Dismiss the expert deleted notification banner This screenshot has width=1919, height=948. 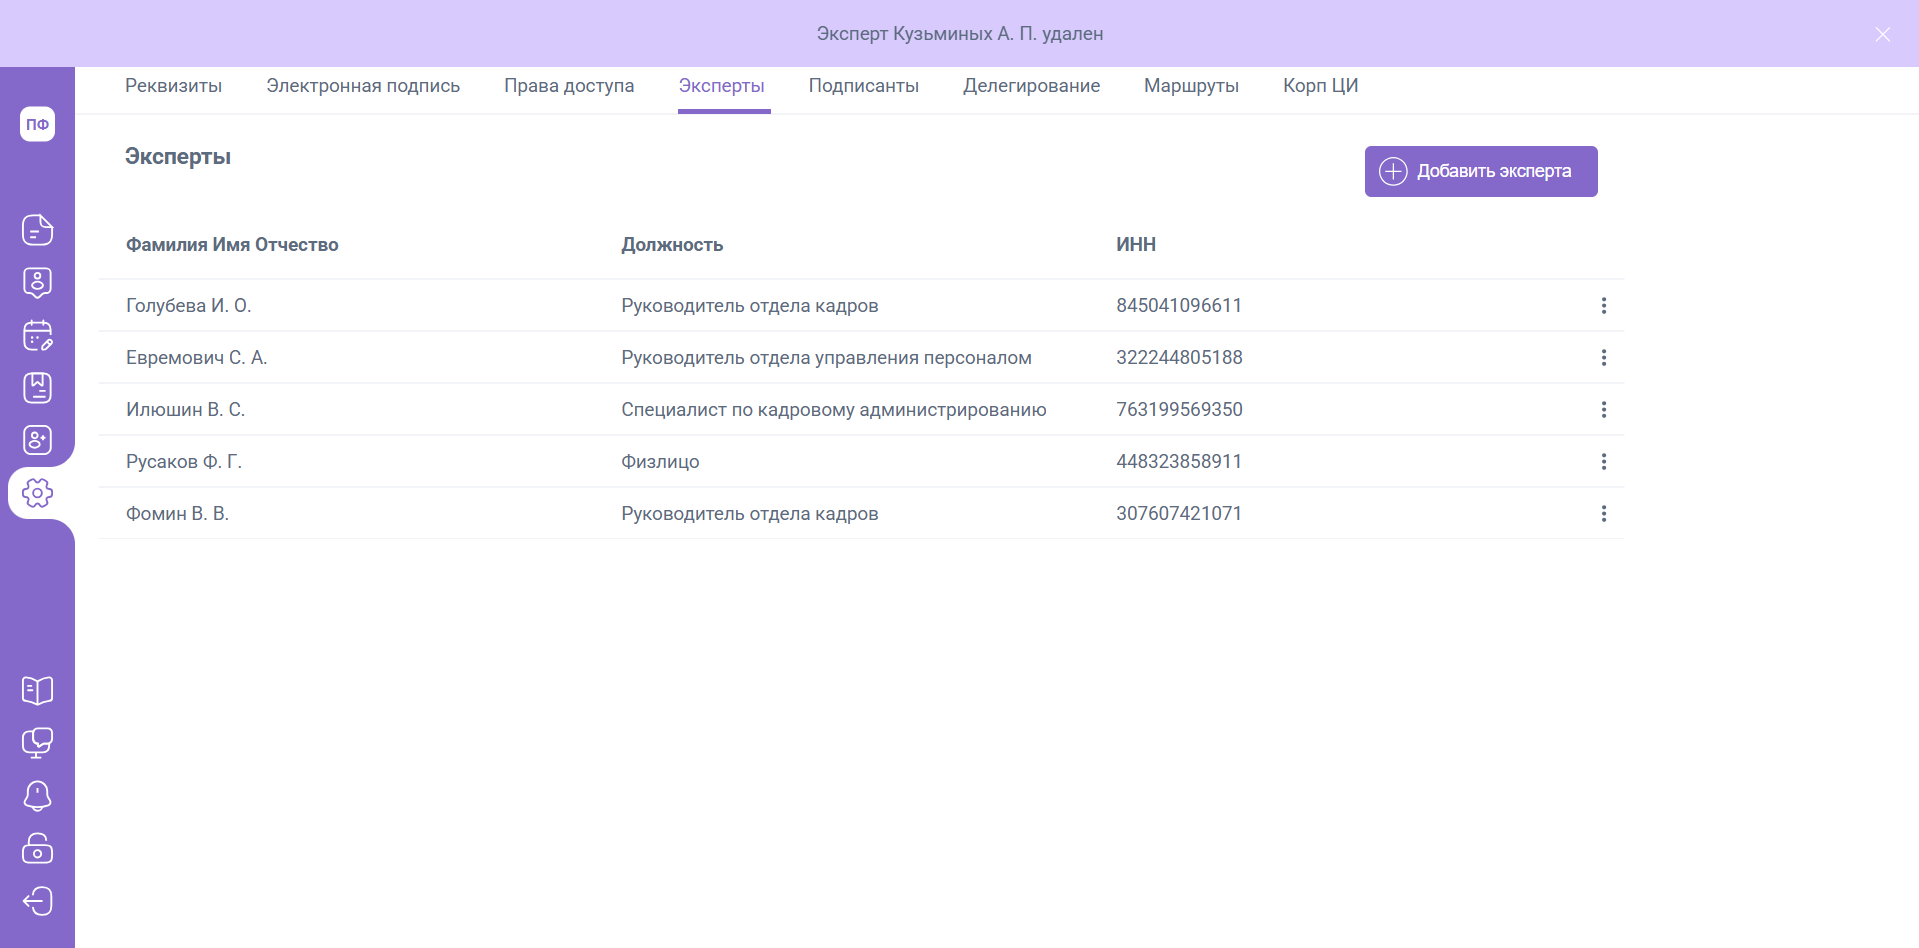coord(1882,34)
